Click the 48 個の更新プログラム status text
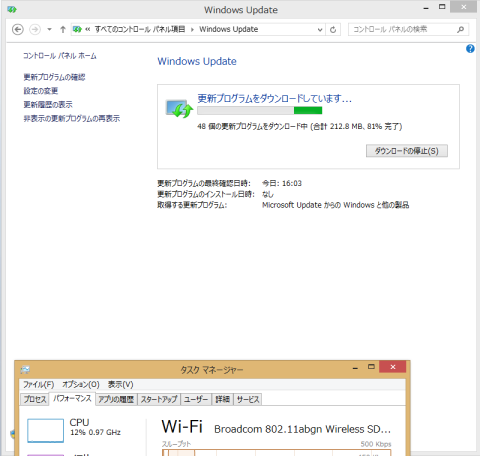This screenshot has width=480, height=456. [300, 127]
